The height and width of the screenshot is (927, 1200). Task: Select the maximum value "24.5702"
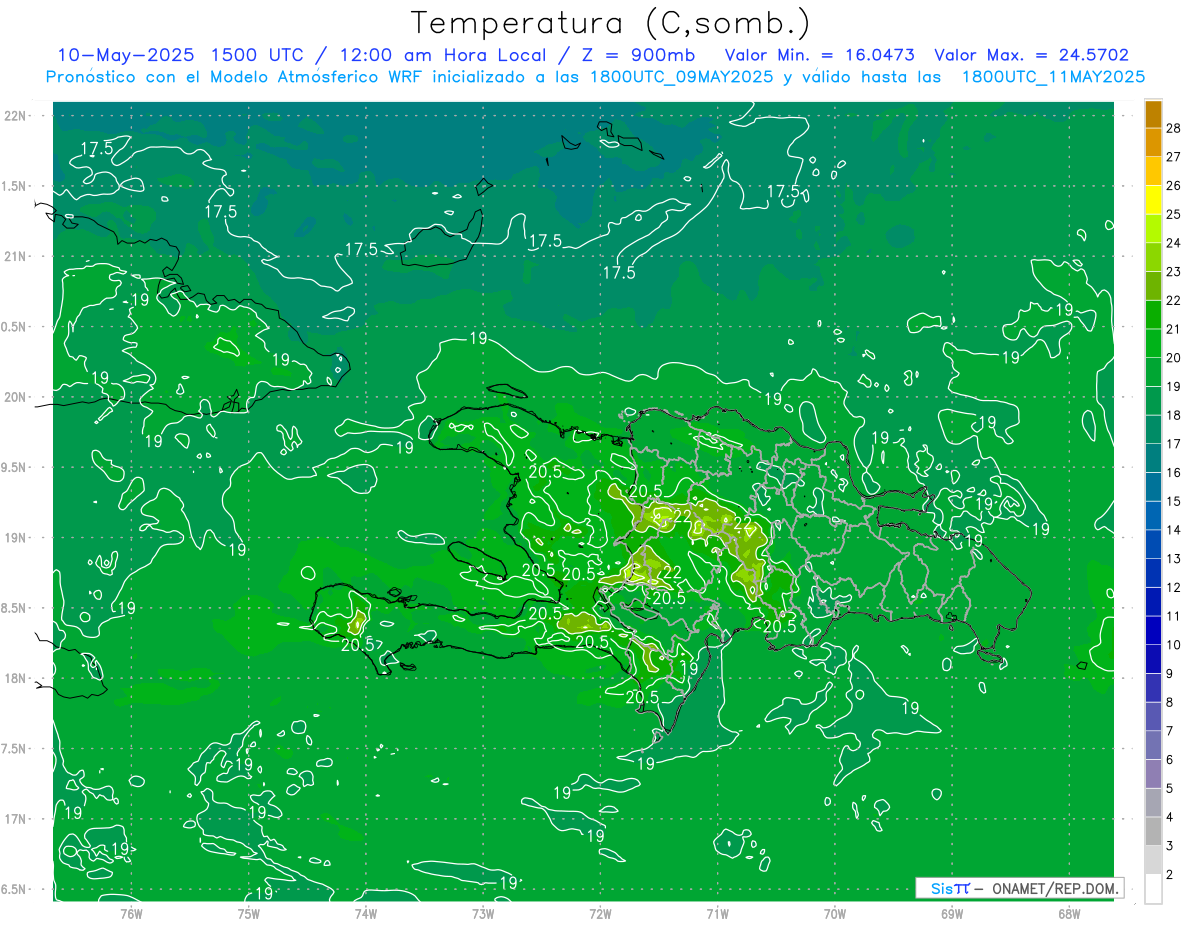[x=1092, y=55]
